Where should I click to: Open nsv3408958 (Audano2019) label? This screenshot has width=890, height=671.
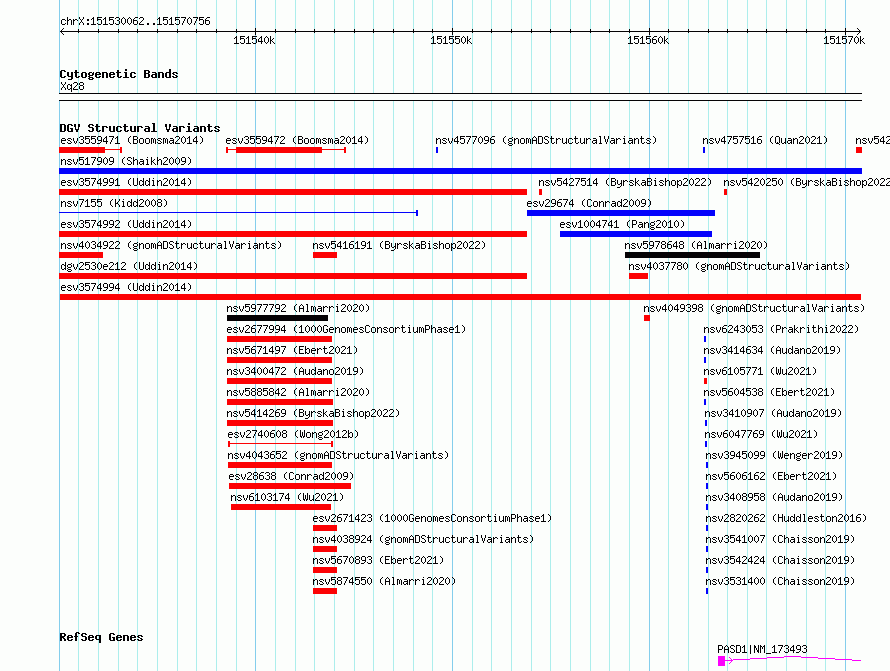[x=774, y=497]
